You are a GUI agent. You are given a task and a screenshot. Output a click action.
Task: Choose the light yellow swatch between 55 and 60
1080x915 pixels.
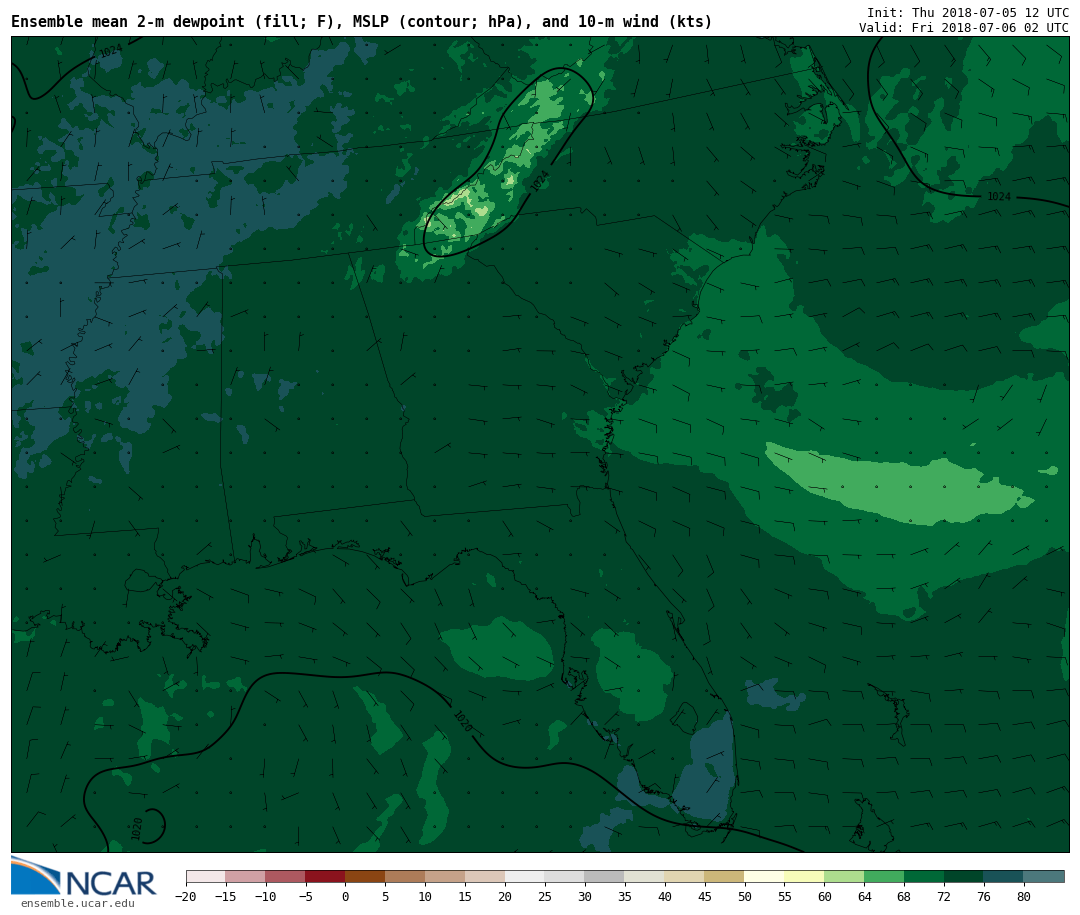[x=804, y=876]
